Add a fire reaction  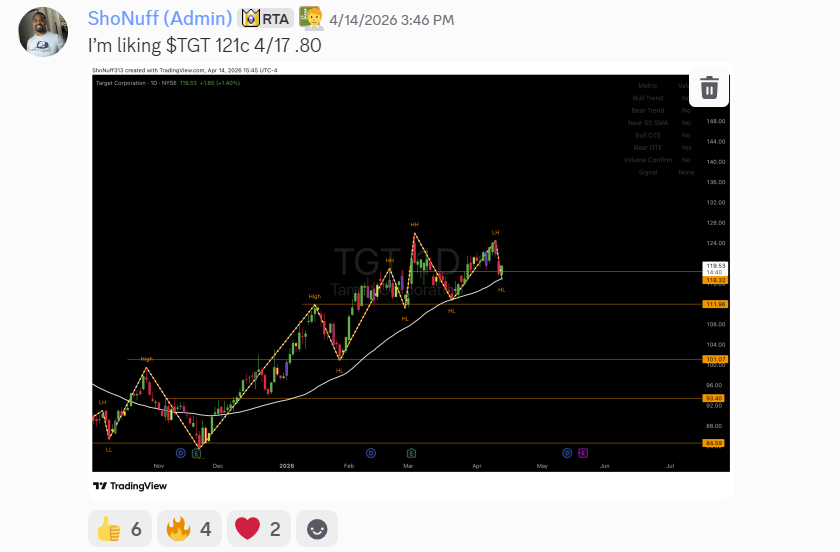[189, 529]
